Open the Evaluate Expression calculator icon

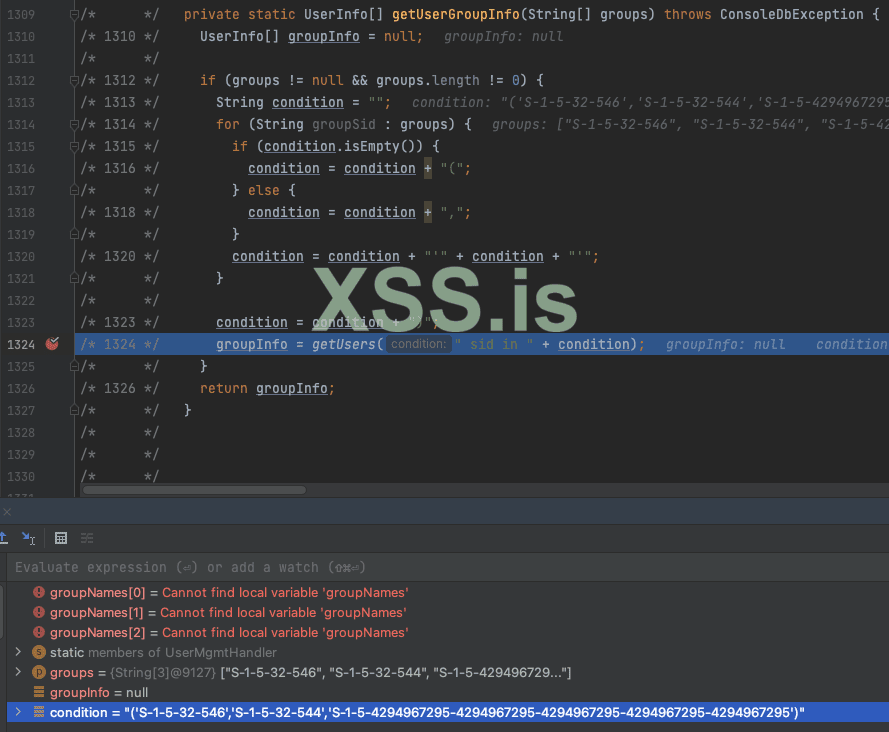pyautogui.click(x=61, y=538)
